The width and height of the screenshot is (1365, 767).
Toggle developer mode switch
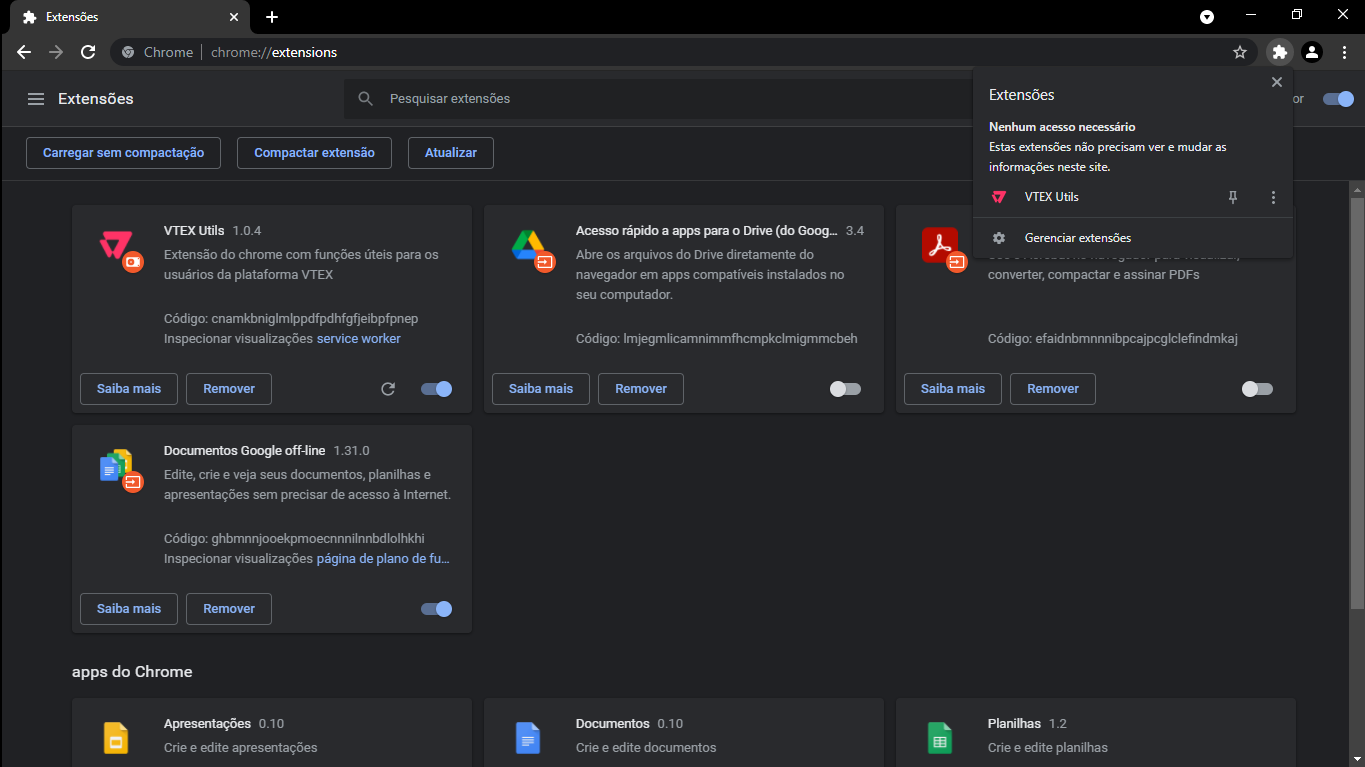point(1338,99)
